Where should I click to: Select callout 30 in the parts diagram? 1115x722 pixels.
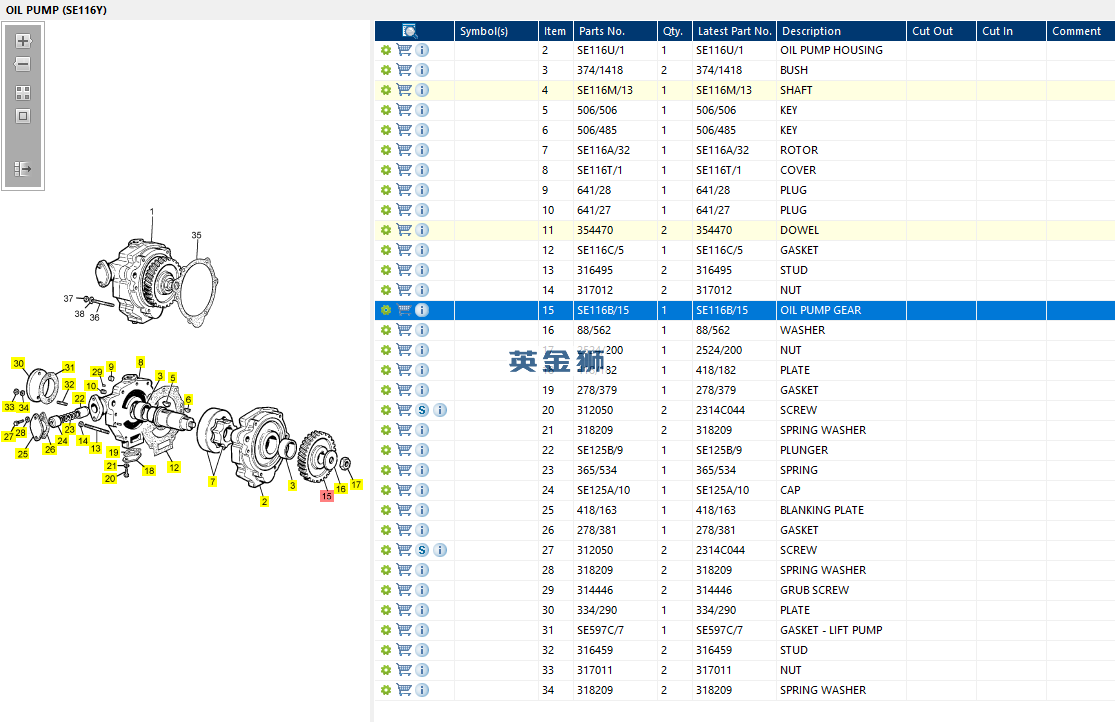coord(18,363)
